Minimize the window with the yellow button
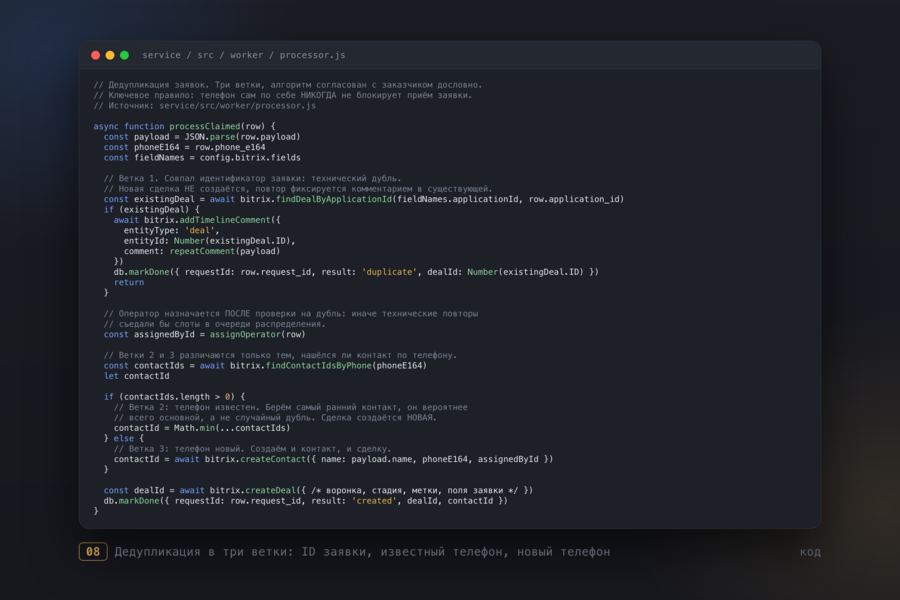Screen dimensions: 900x600 coord(110,55)
